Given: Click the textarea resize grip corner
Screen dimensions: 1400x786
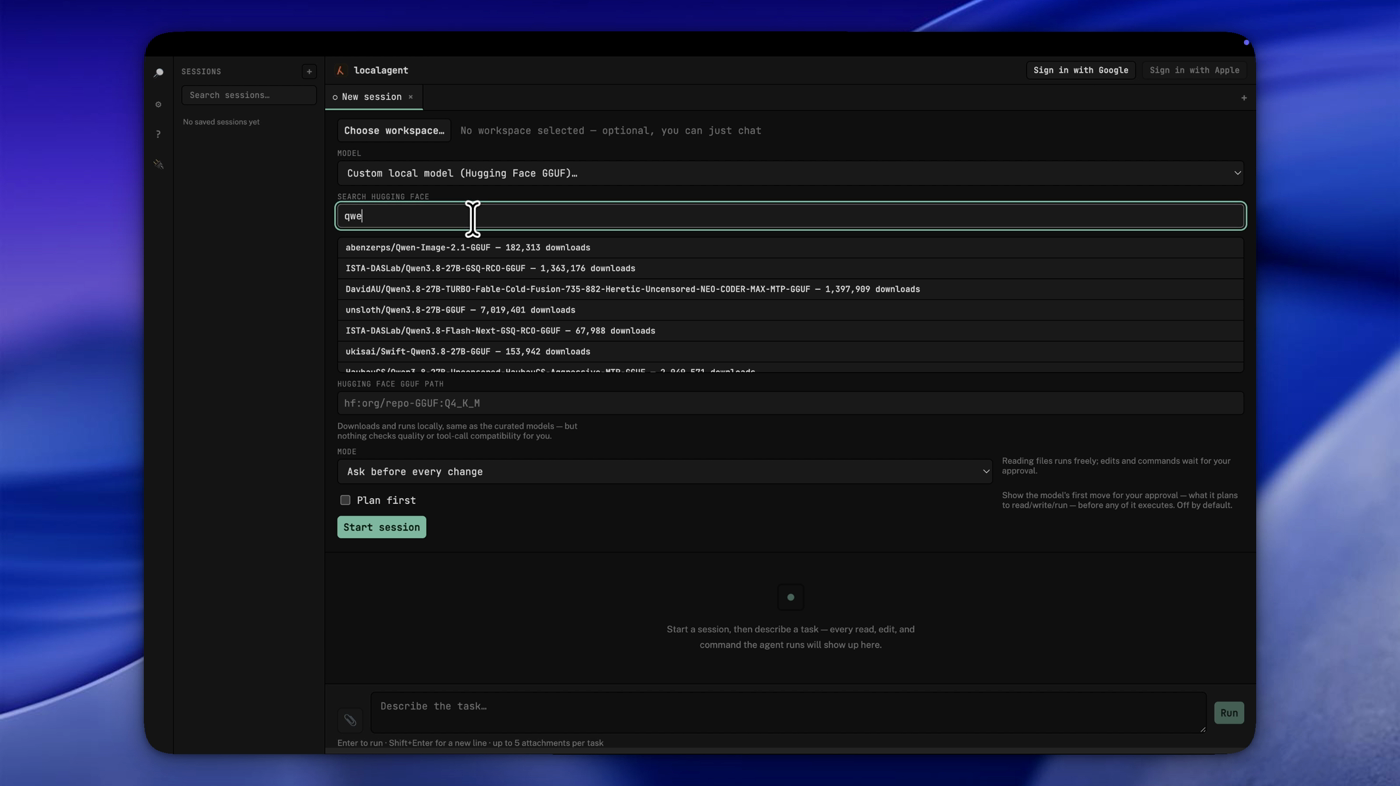Looking at the screenshot, I should click(x=1202, y=729).
